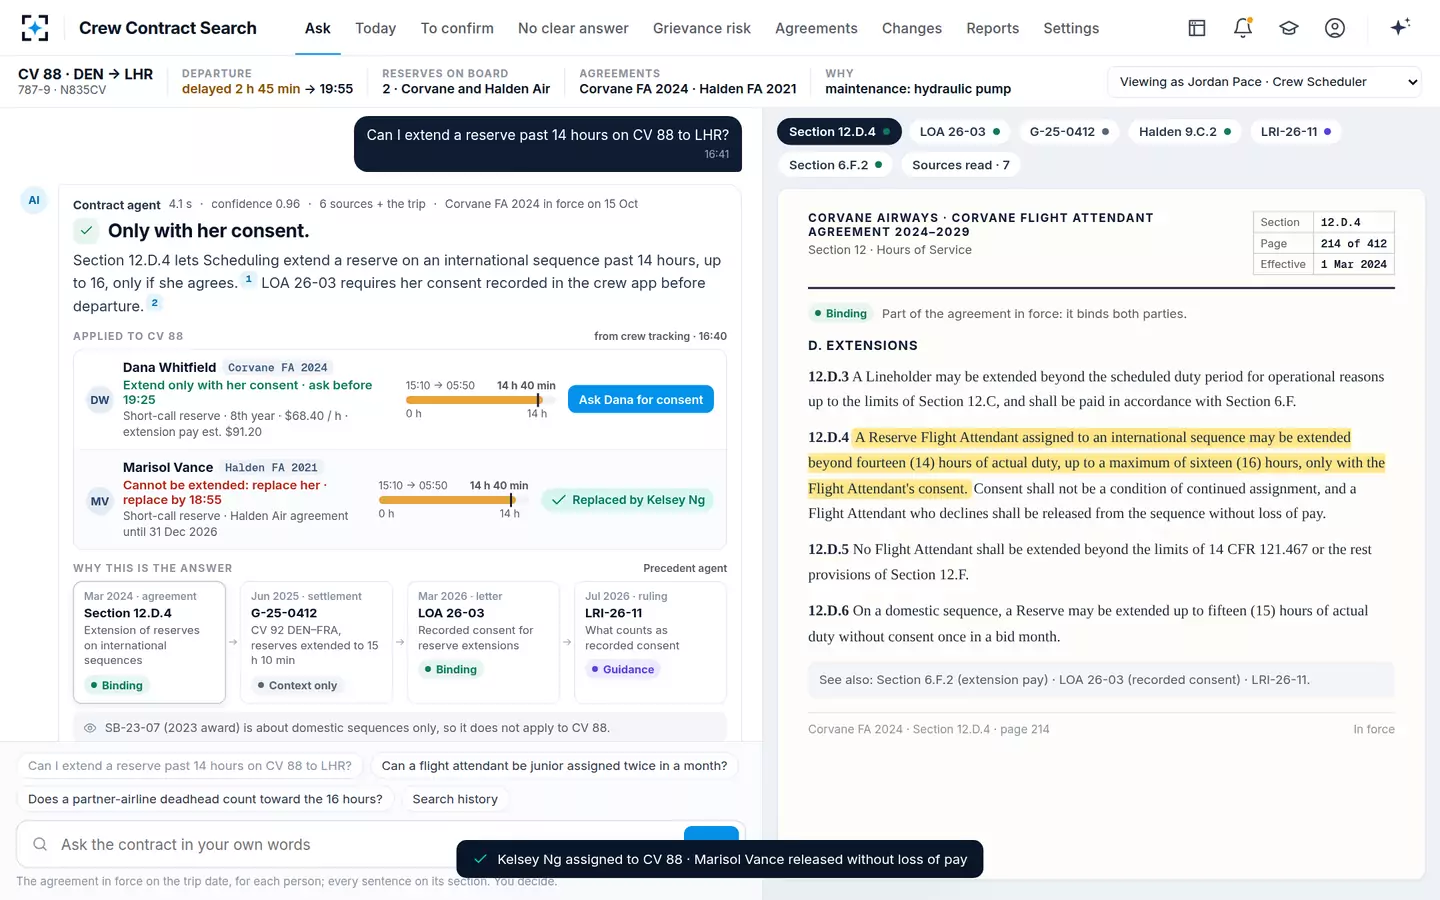Screen dimensions: 1440x900
Task: Choose the junior assigned twice suggestion
Action: [554, 766]
